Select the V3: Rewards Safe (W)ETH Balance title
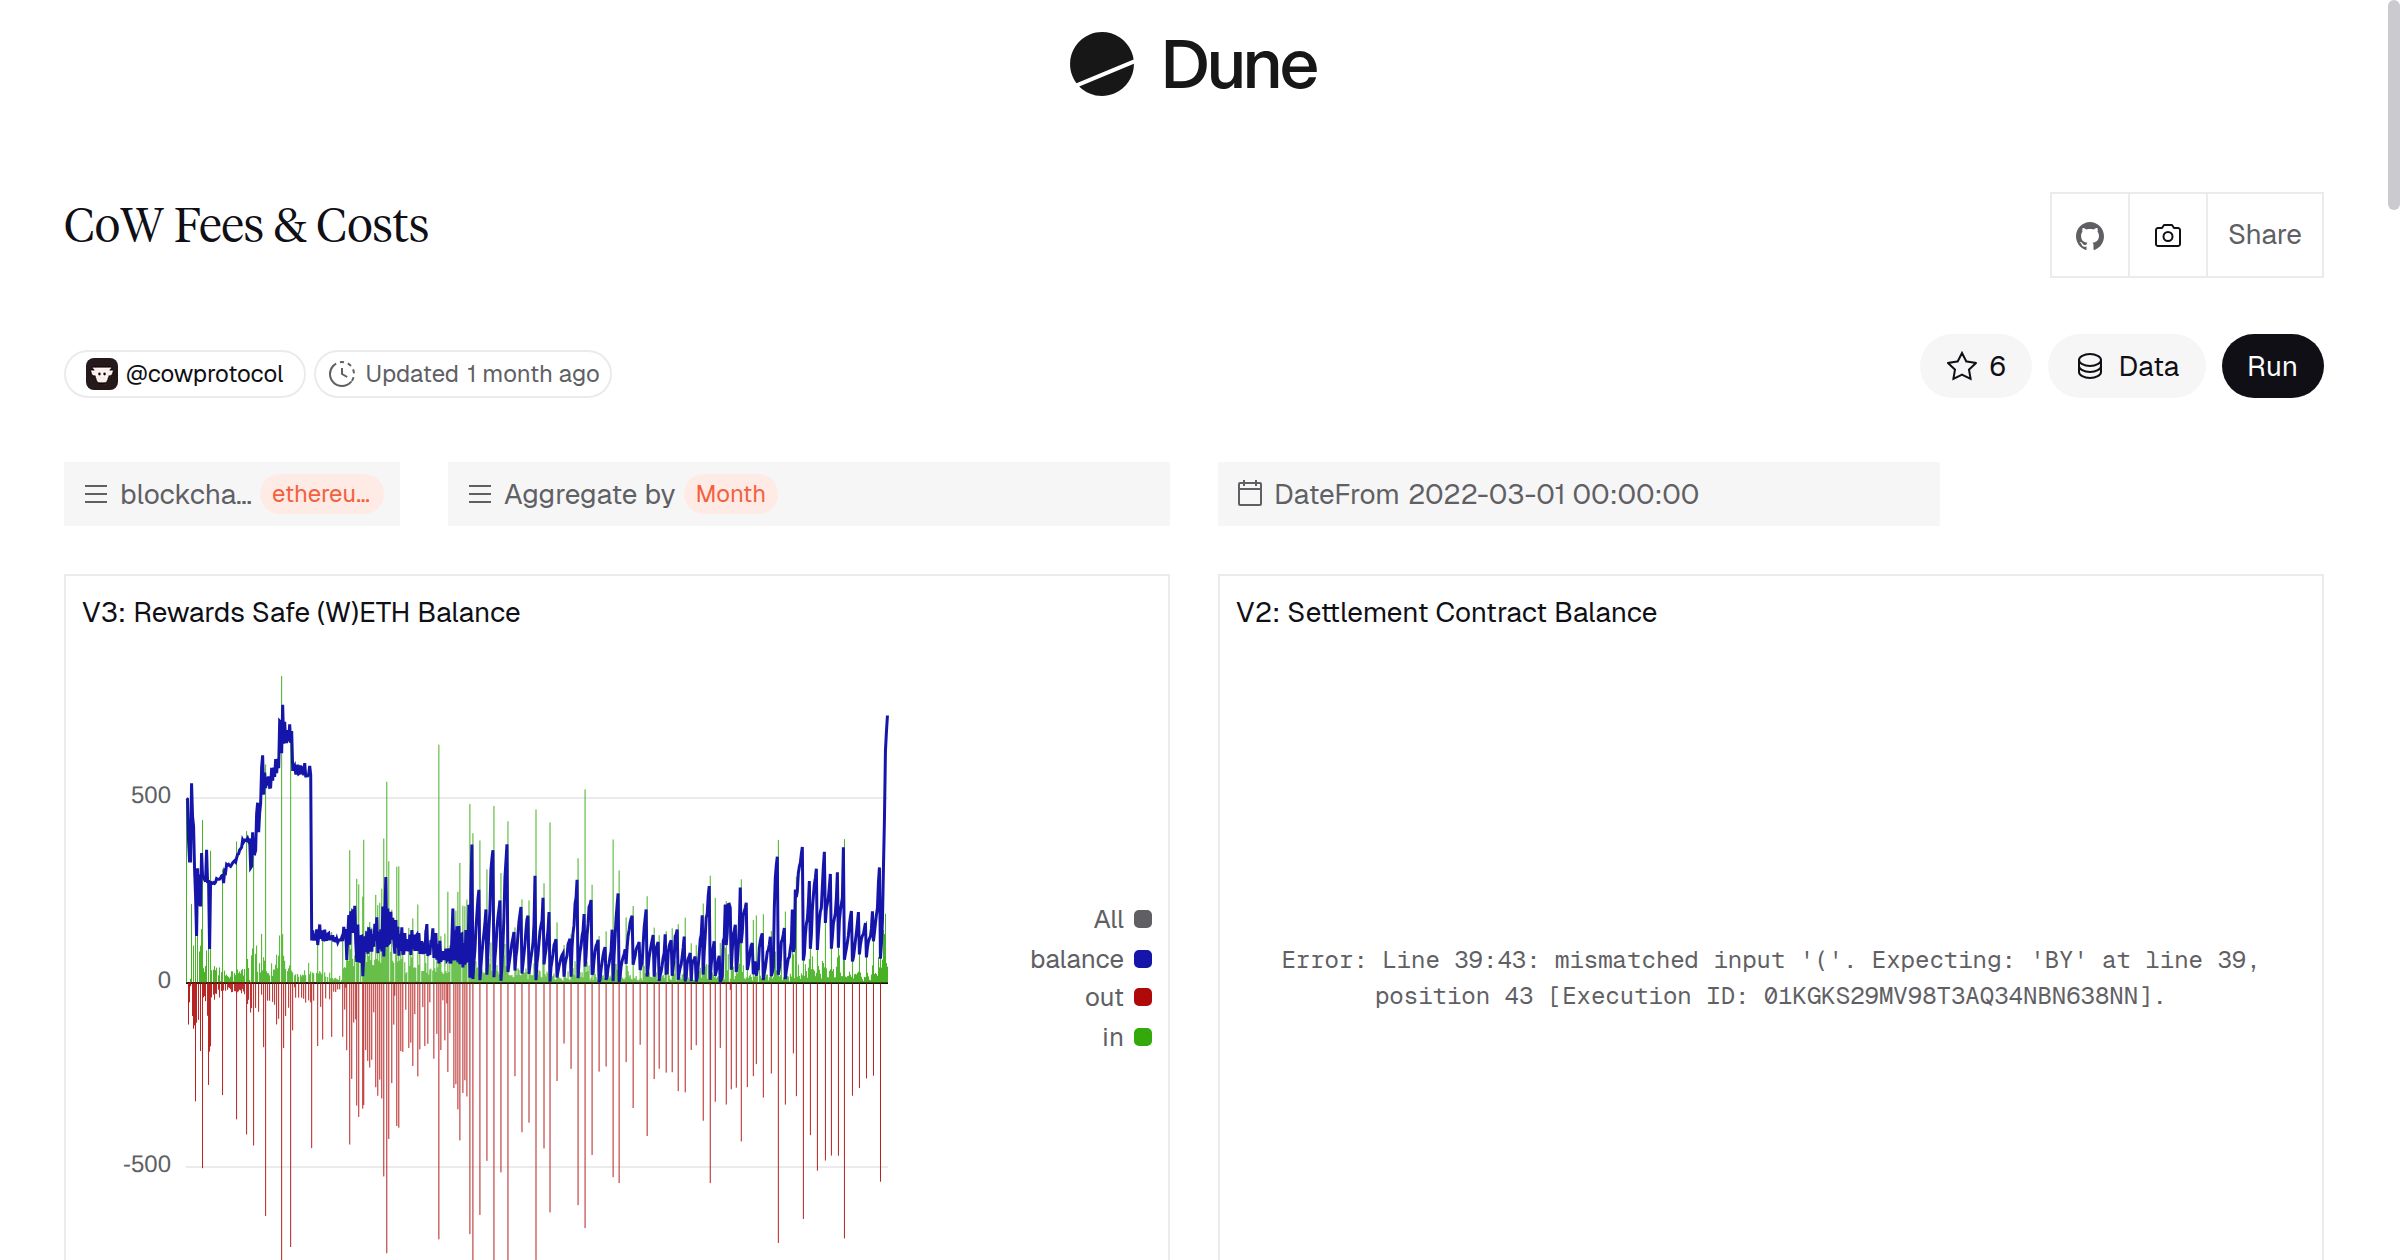The height and width of the screenshot is (1260, 2400). tap(300, 612)
